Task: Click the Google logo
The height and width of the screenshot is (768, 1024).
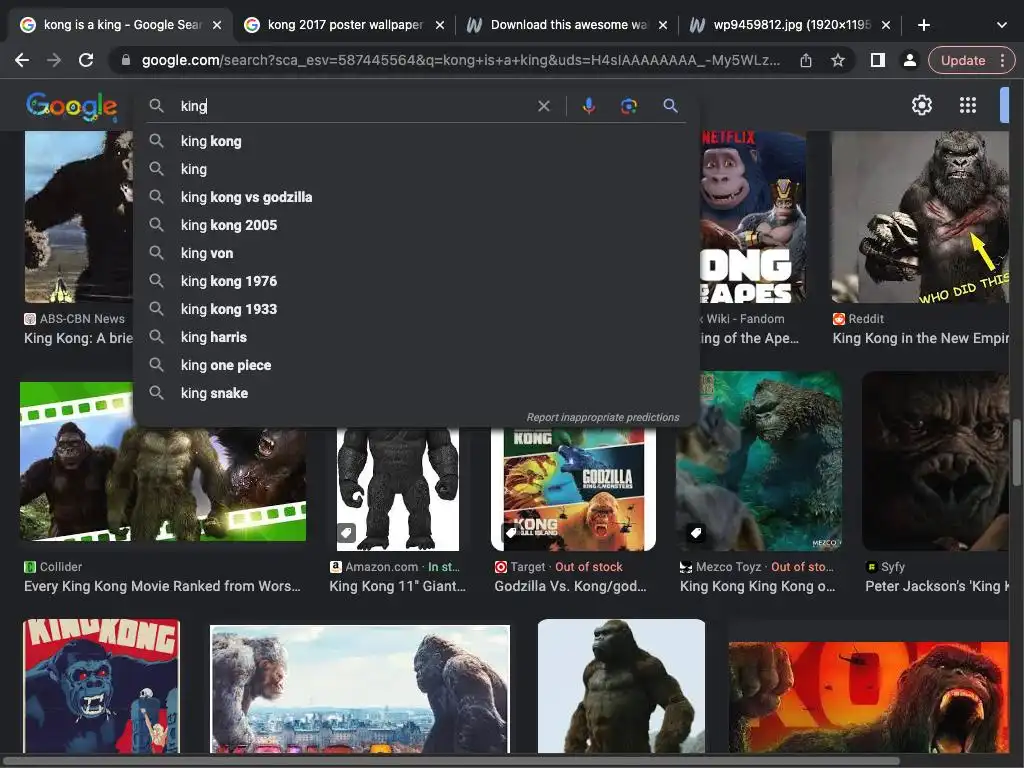Action: (x=72, y=106)
